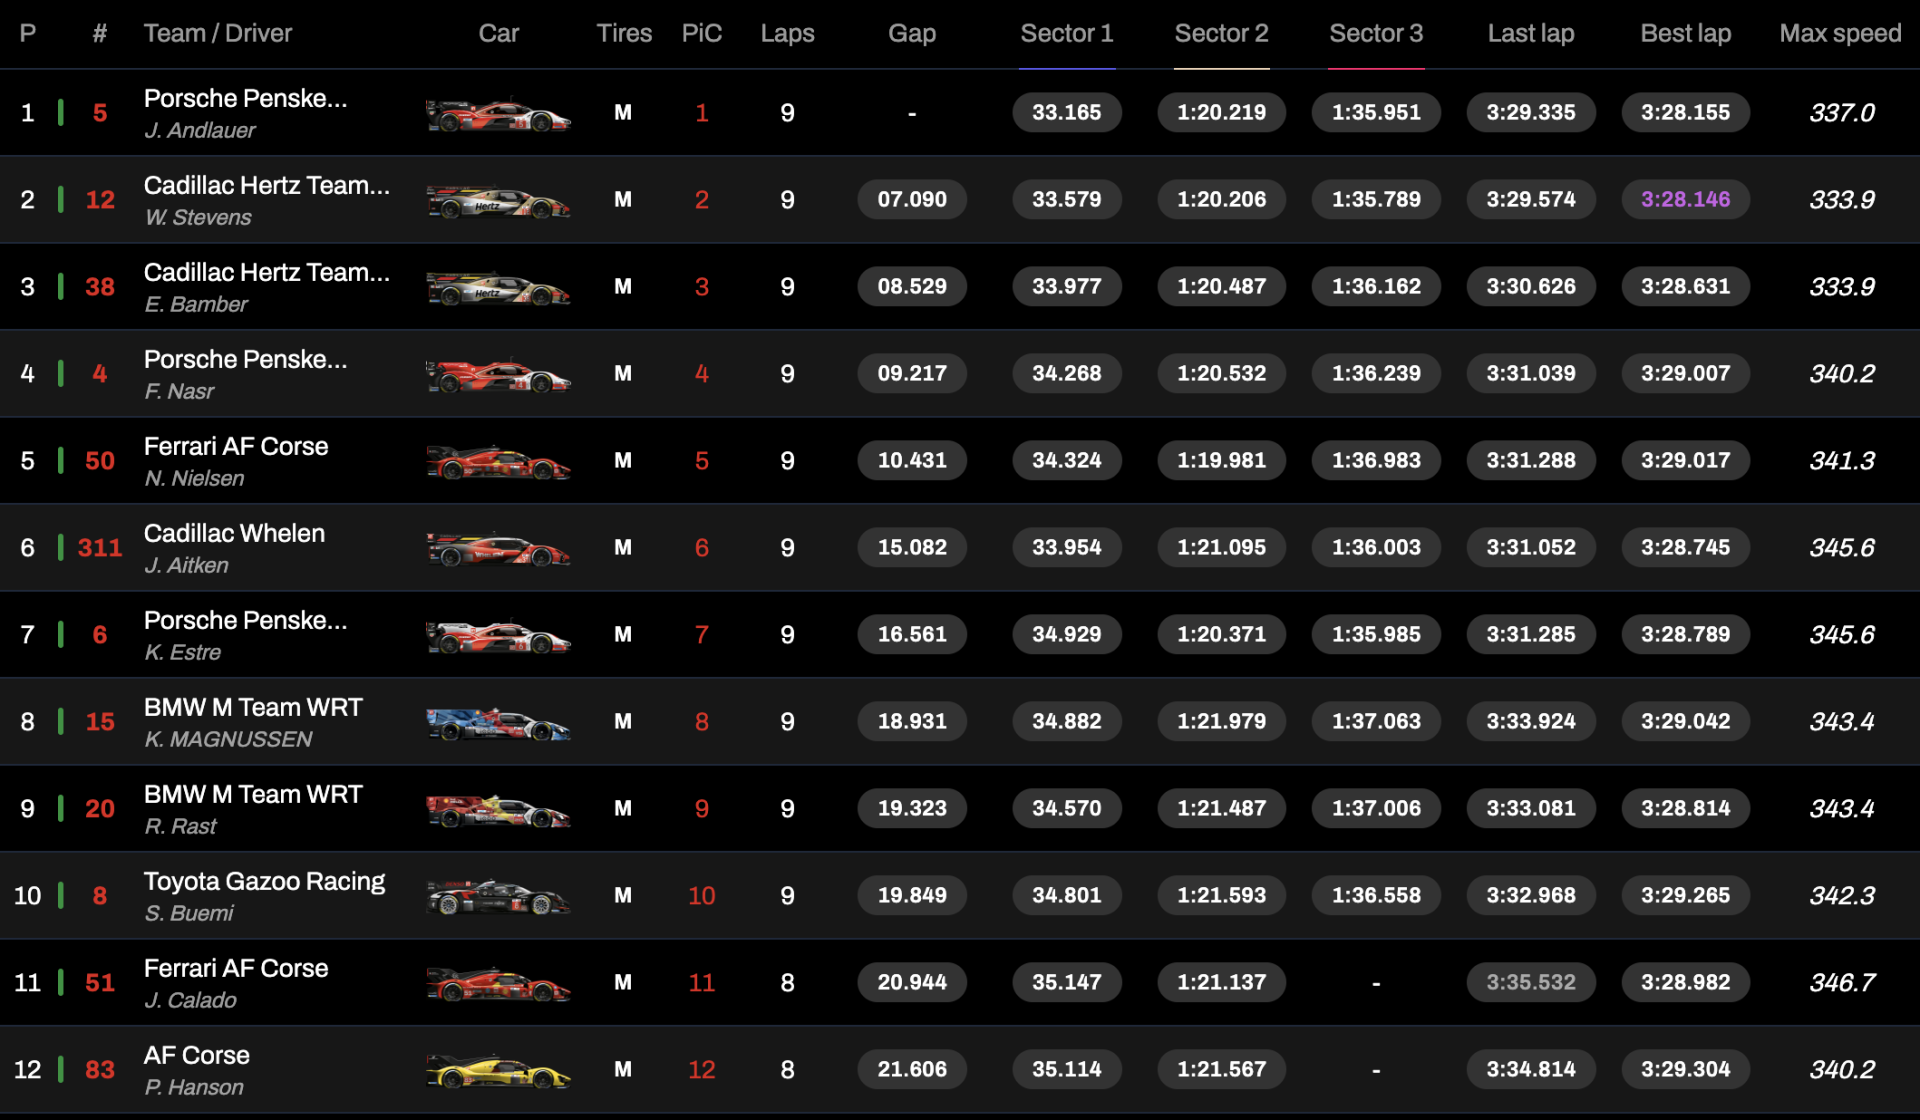Sort by the Sector 2 column header
This screenshot has width=1920, height=1120.
pyautogui.click(x=1221, y=33)
